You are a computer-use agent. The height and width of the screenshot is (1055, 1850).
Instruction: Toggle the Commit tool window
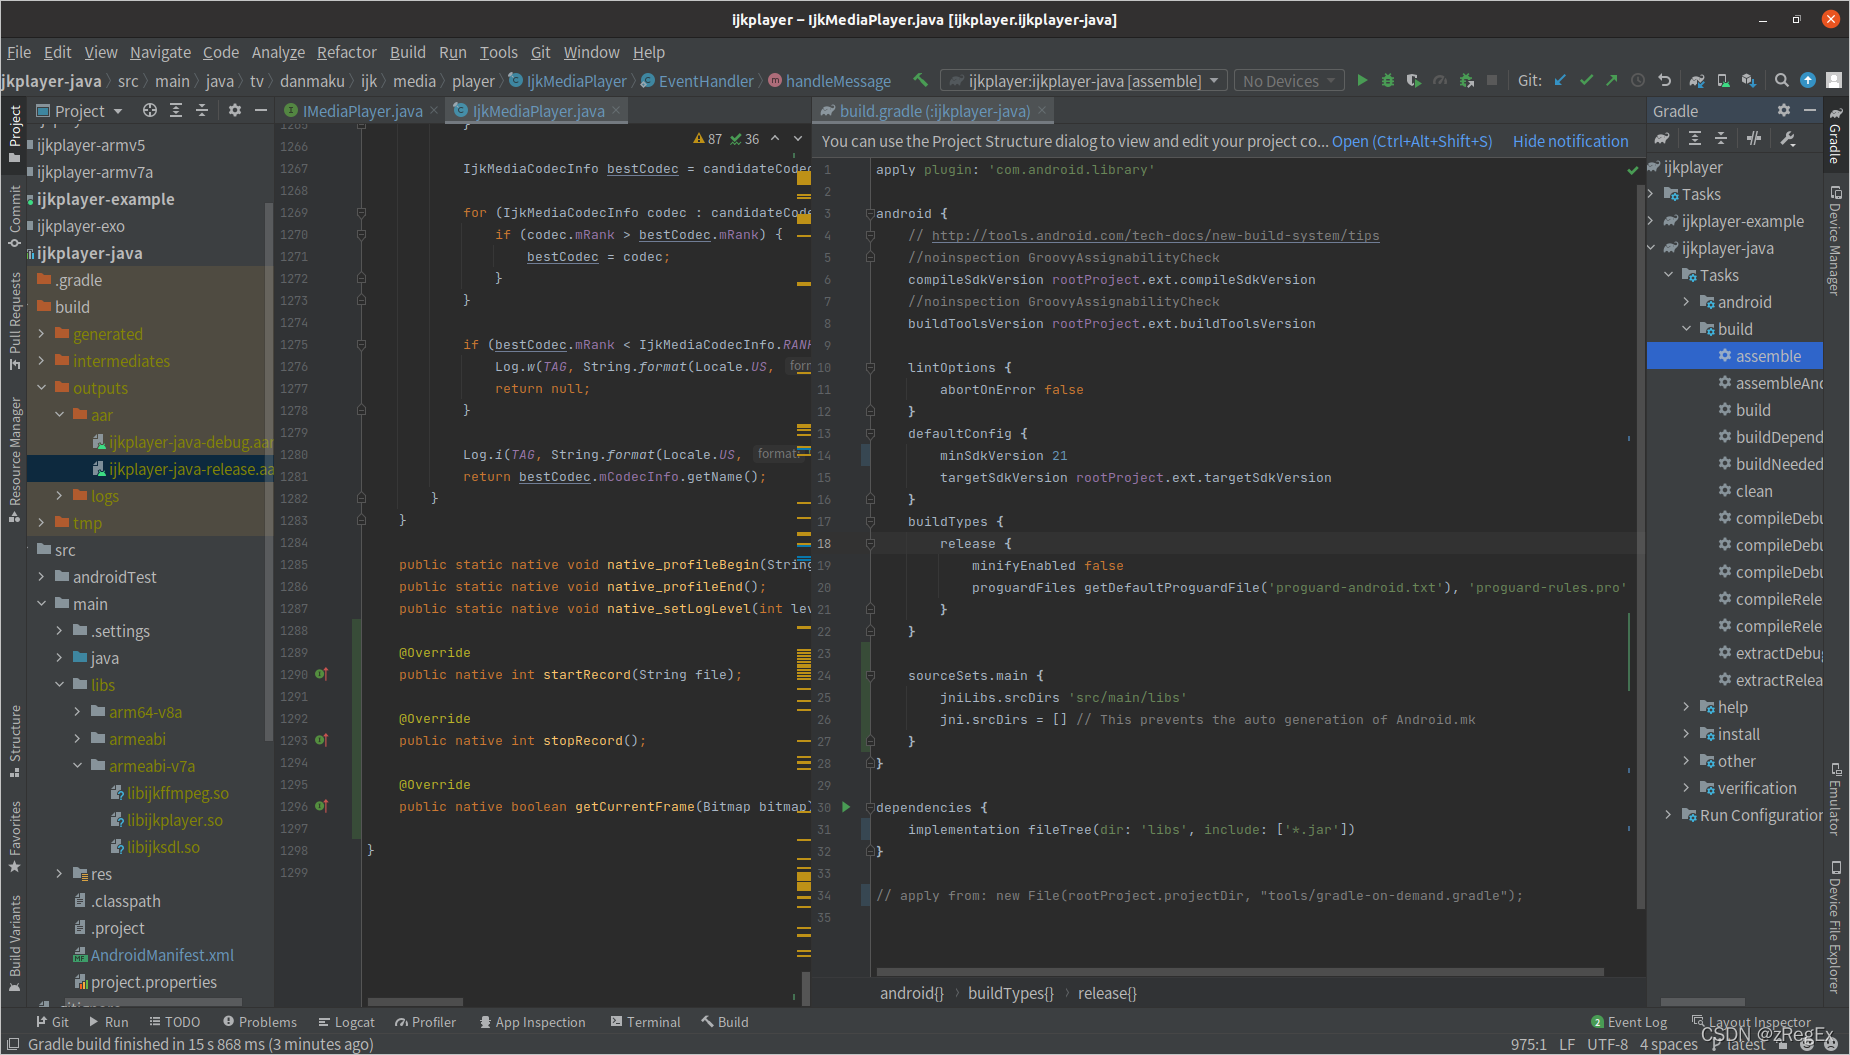(15, 216)
